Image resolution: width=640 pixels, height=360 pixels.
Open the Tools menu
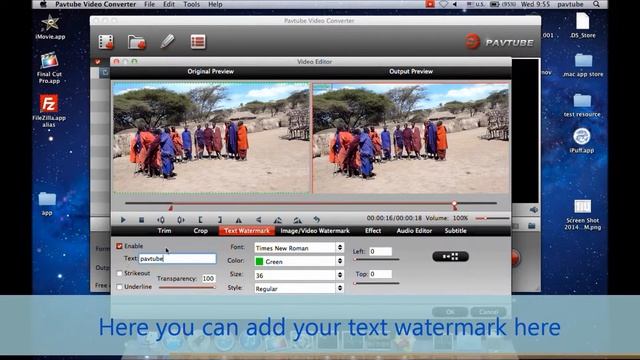[x=191, y=4]
